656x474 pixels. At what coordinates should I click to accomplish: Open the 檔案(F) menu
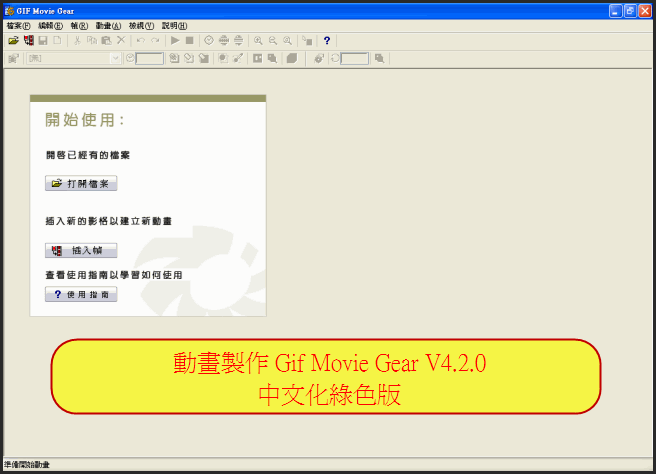click(18, 25)
